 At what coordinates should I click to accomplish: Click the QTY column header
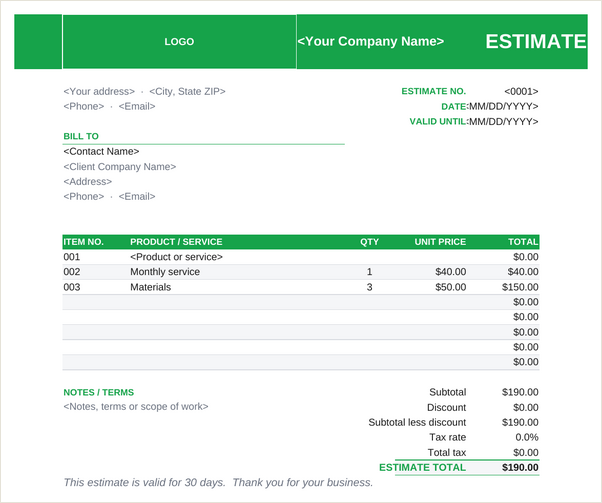[369, 242]
